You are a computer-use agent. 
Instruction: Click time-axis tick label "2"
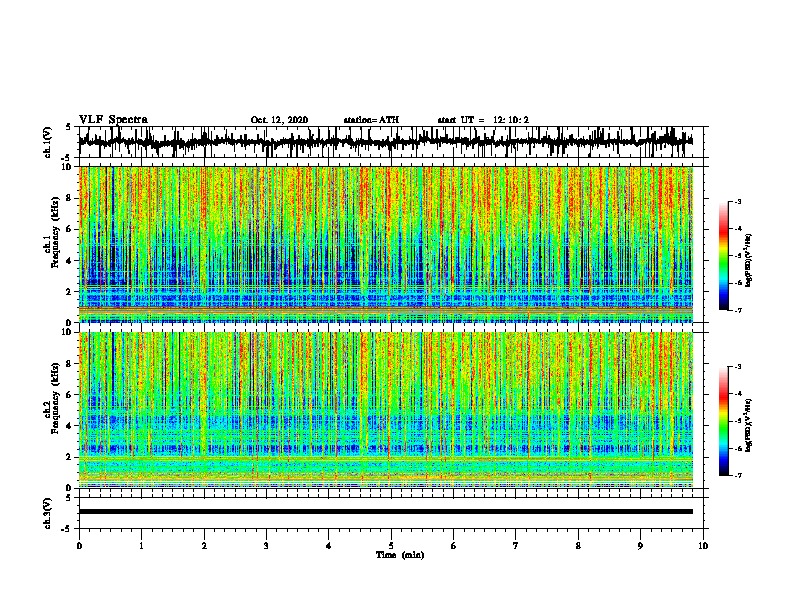click(x=204, y=545)
